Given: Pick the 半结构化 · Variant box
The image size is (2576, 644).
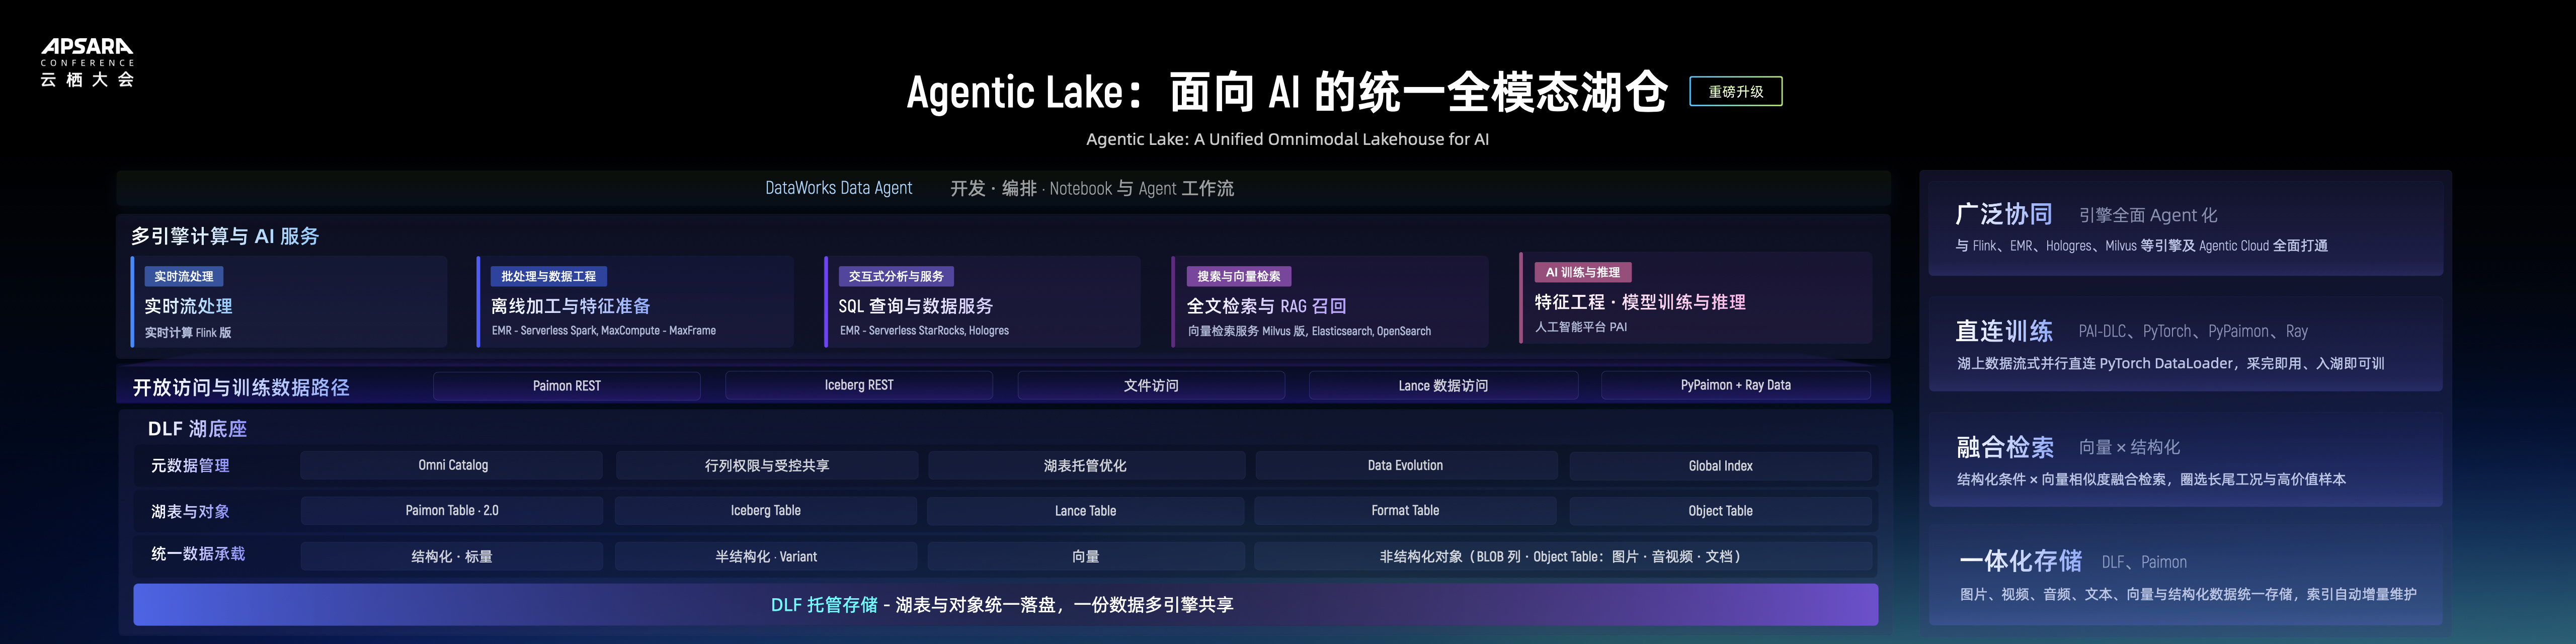Looking at the screenshot, I should (766, 556).
